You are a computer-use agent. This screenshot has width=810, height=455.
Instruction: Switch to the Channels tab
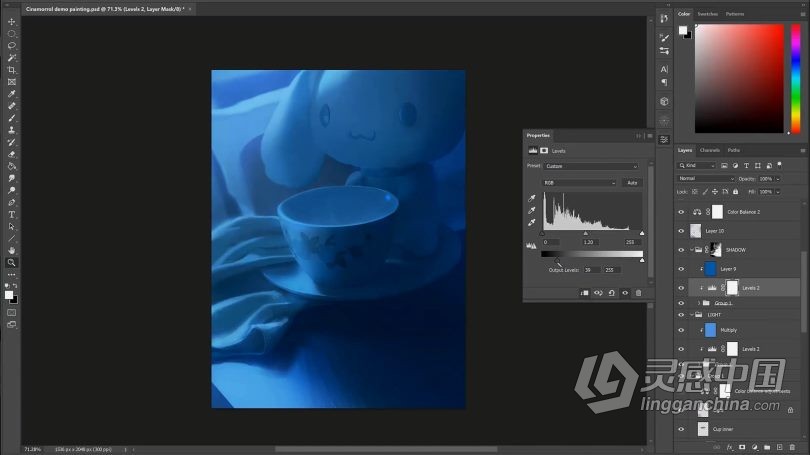pyautogui.click(x=709, y=150)
